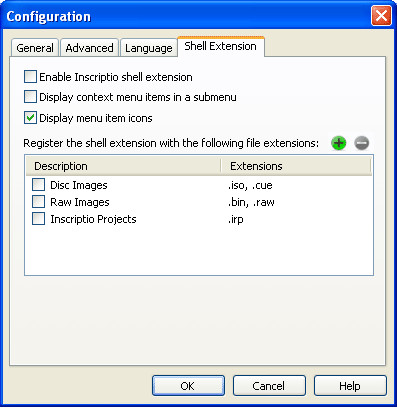397x408 pixels.
Task: Click the OK button
Action: [188, 386]
